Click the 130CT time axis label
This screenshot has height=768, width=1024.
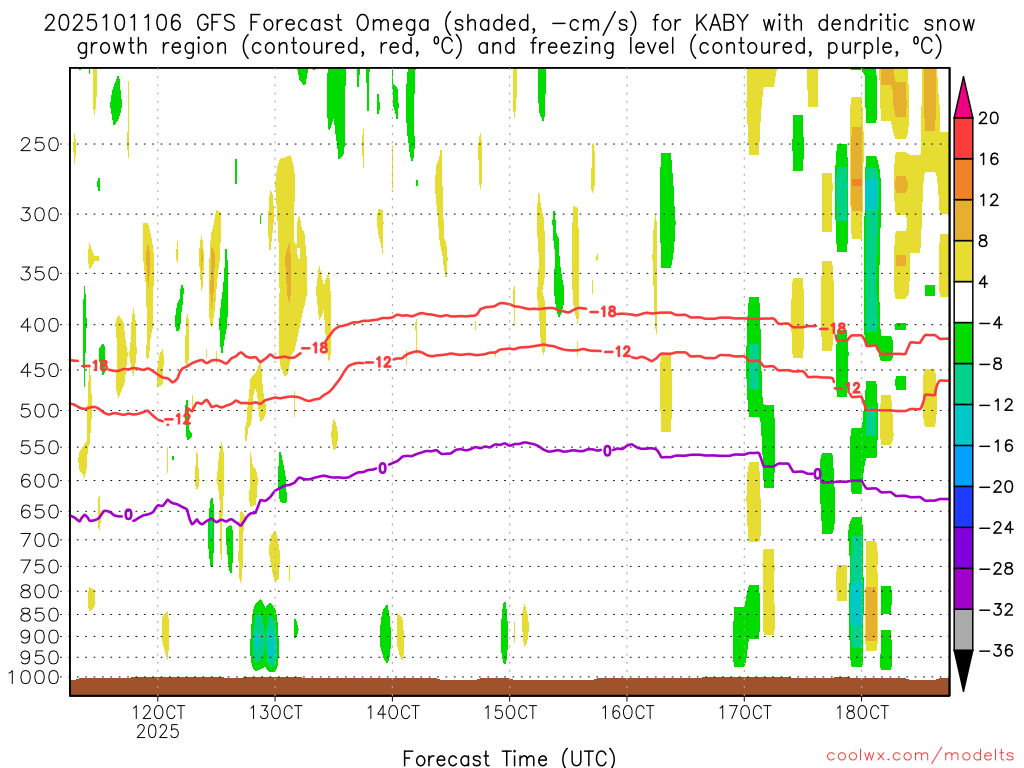click(276, 711)
